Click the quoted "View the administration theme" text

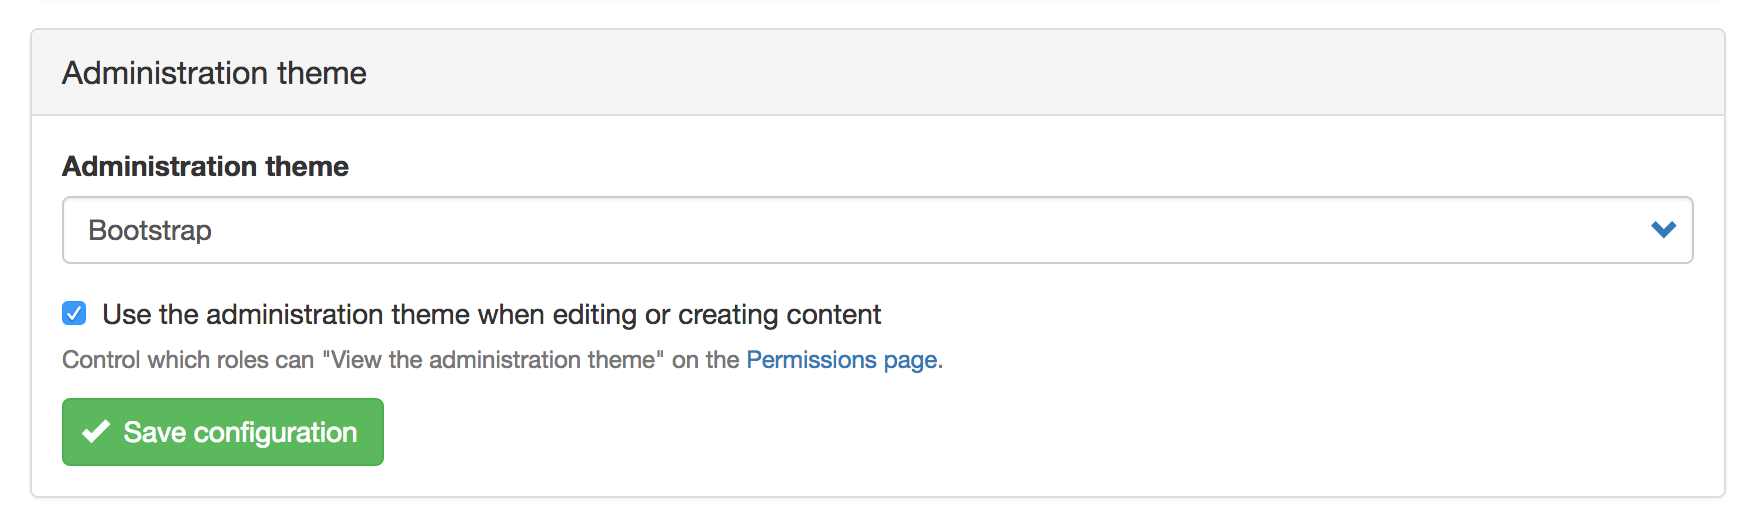[x=493, y=360]
